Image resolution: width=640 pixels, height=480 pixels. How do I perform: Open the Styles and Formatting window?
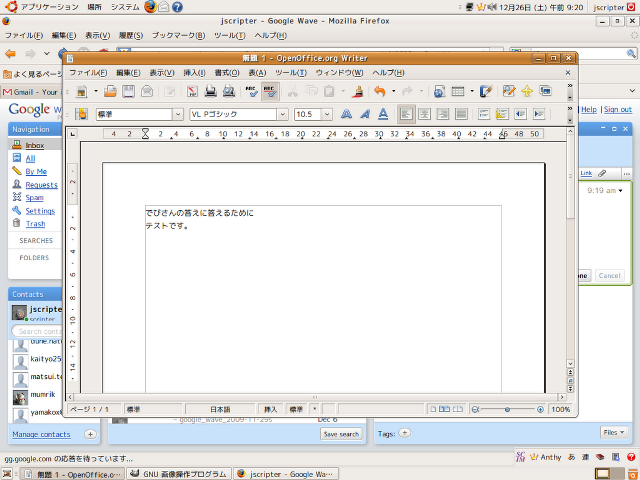[82, 114]
